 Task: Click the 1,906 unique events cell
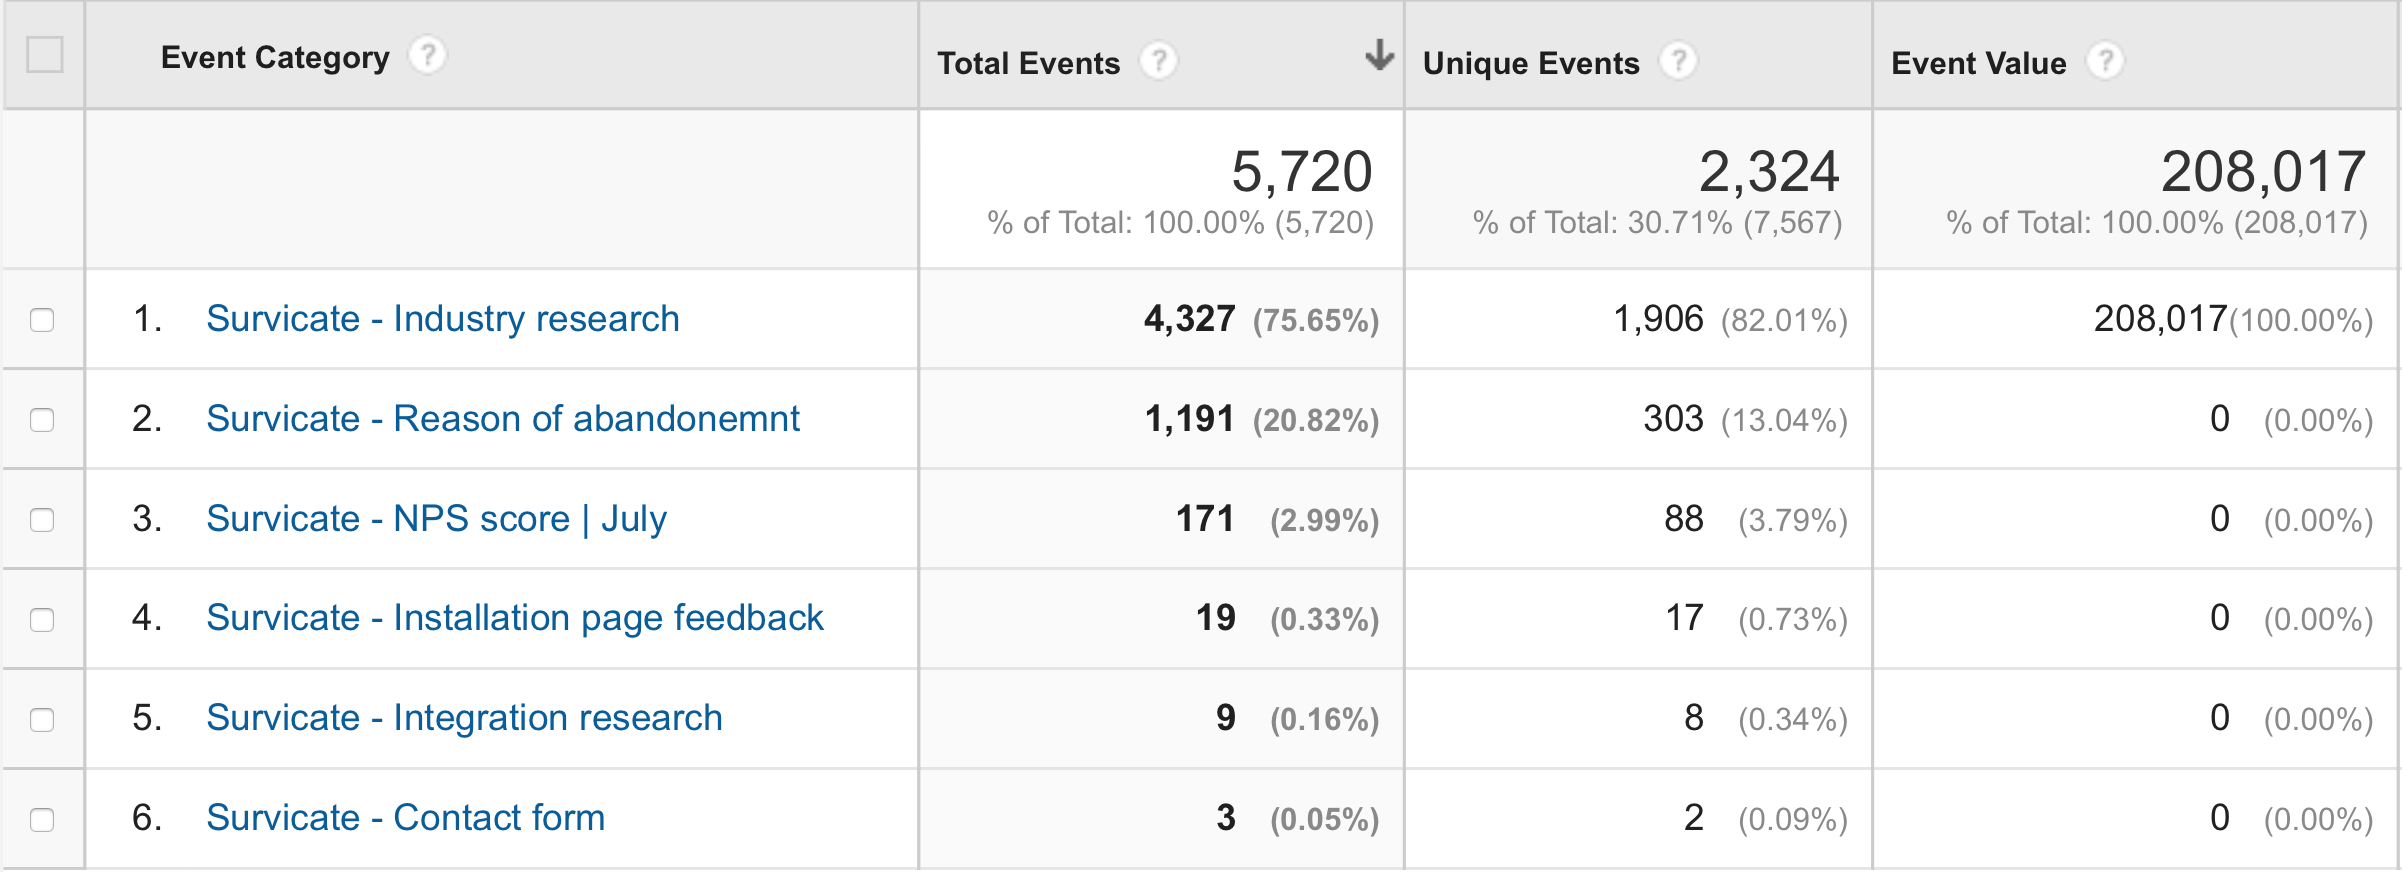click(1658, 319)
